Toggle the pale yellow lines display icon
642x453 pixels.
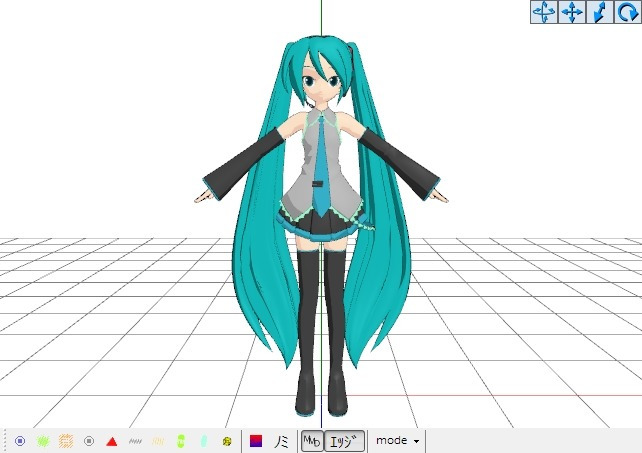pyautogui.click(x=158, y=441)
